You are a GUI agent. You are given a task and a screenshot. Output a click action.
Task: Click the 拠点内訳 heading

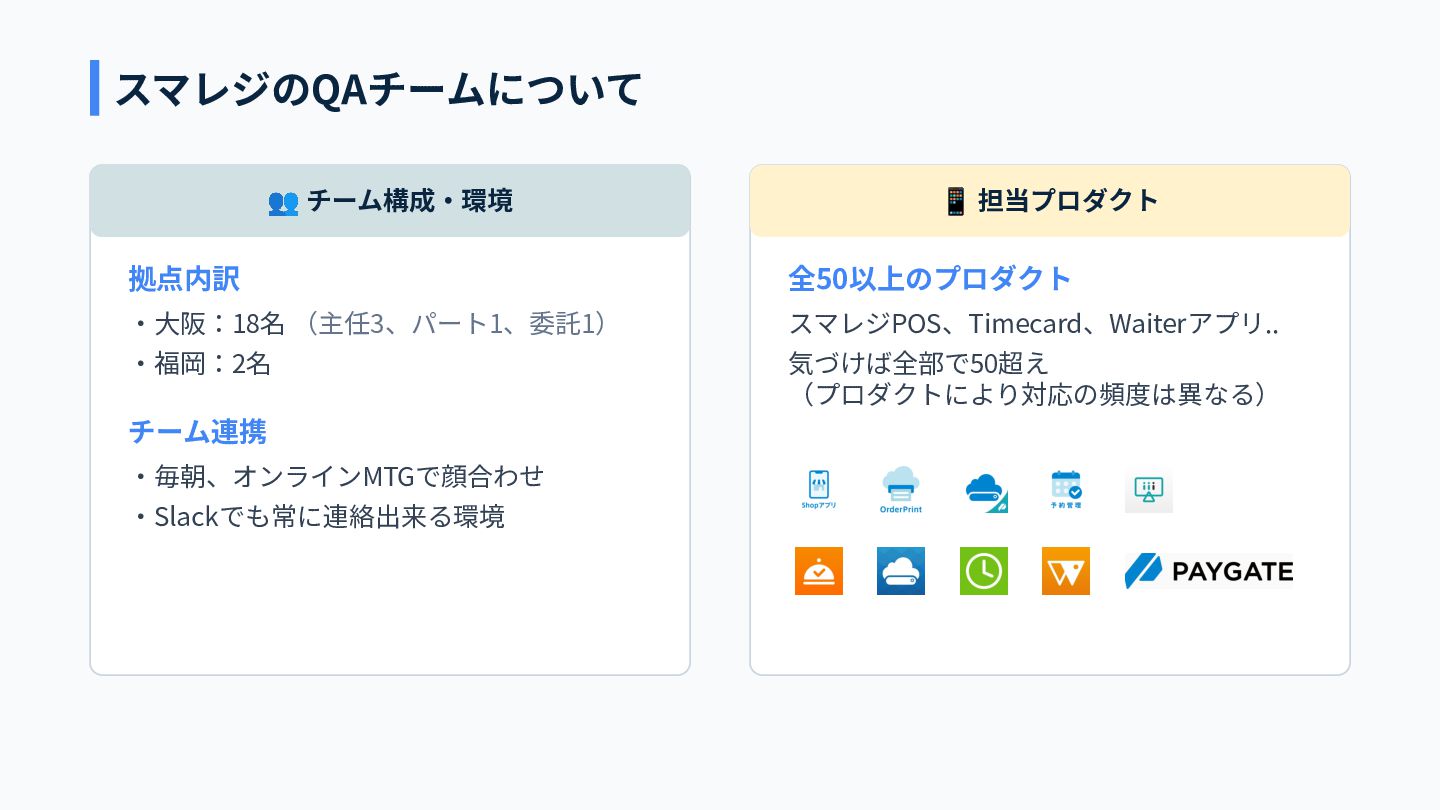pyautogui.click(x=184, y=278)
